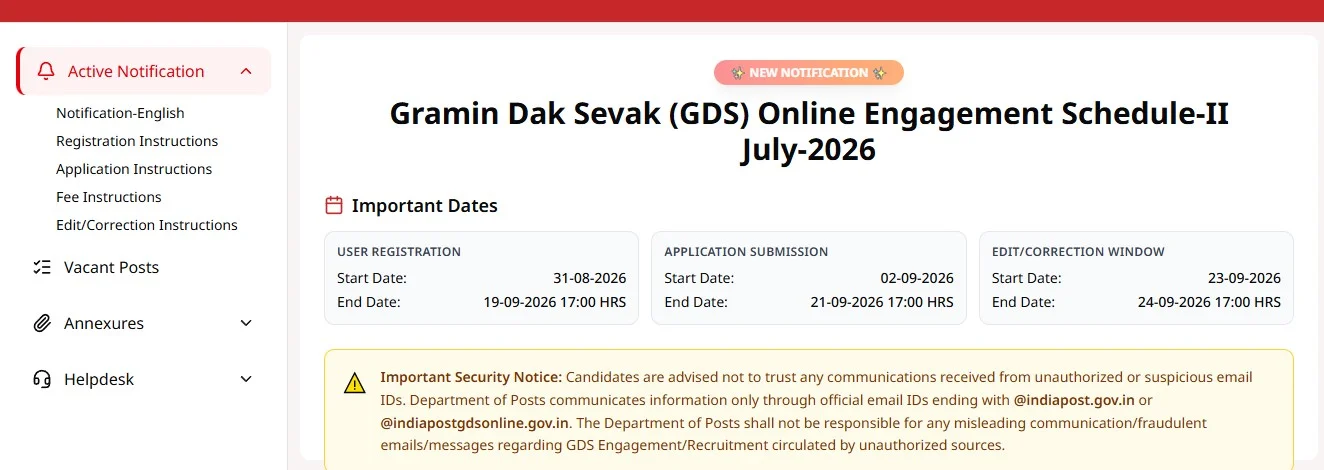
Task: Open Fee Instructions
Action: click(109, 197)
